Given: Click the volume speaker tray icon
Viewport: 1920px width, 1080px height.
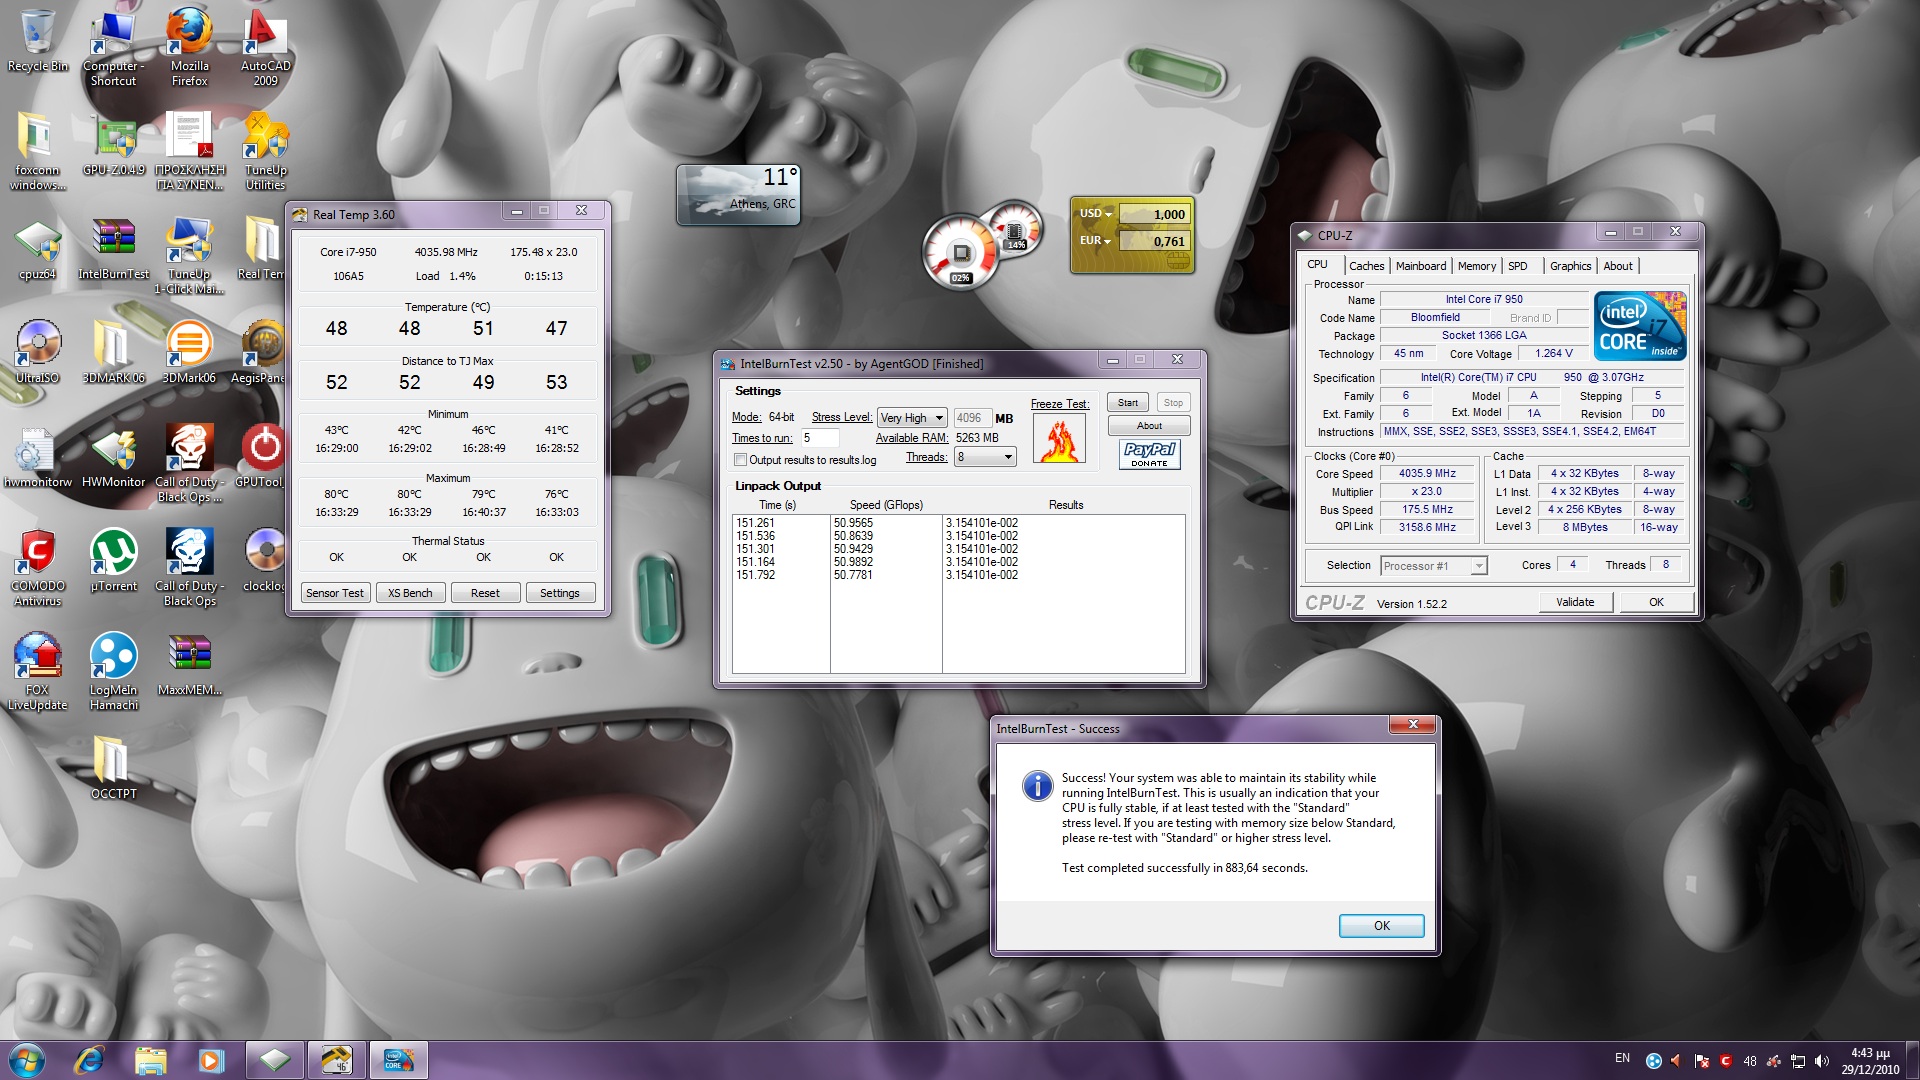Looking at the screenshot, I should [1822, 1061].
